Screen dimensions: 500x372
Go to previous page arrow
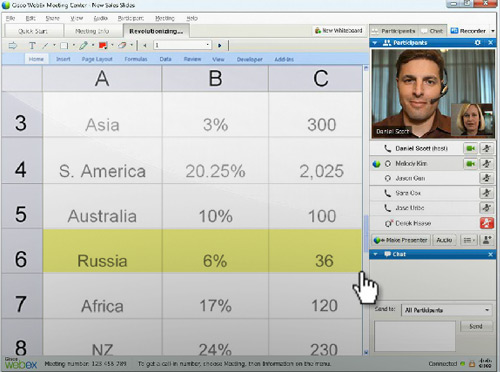[145, 45]
